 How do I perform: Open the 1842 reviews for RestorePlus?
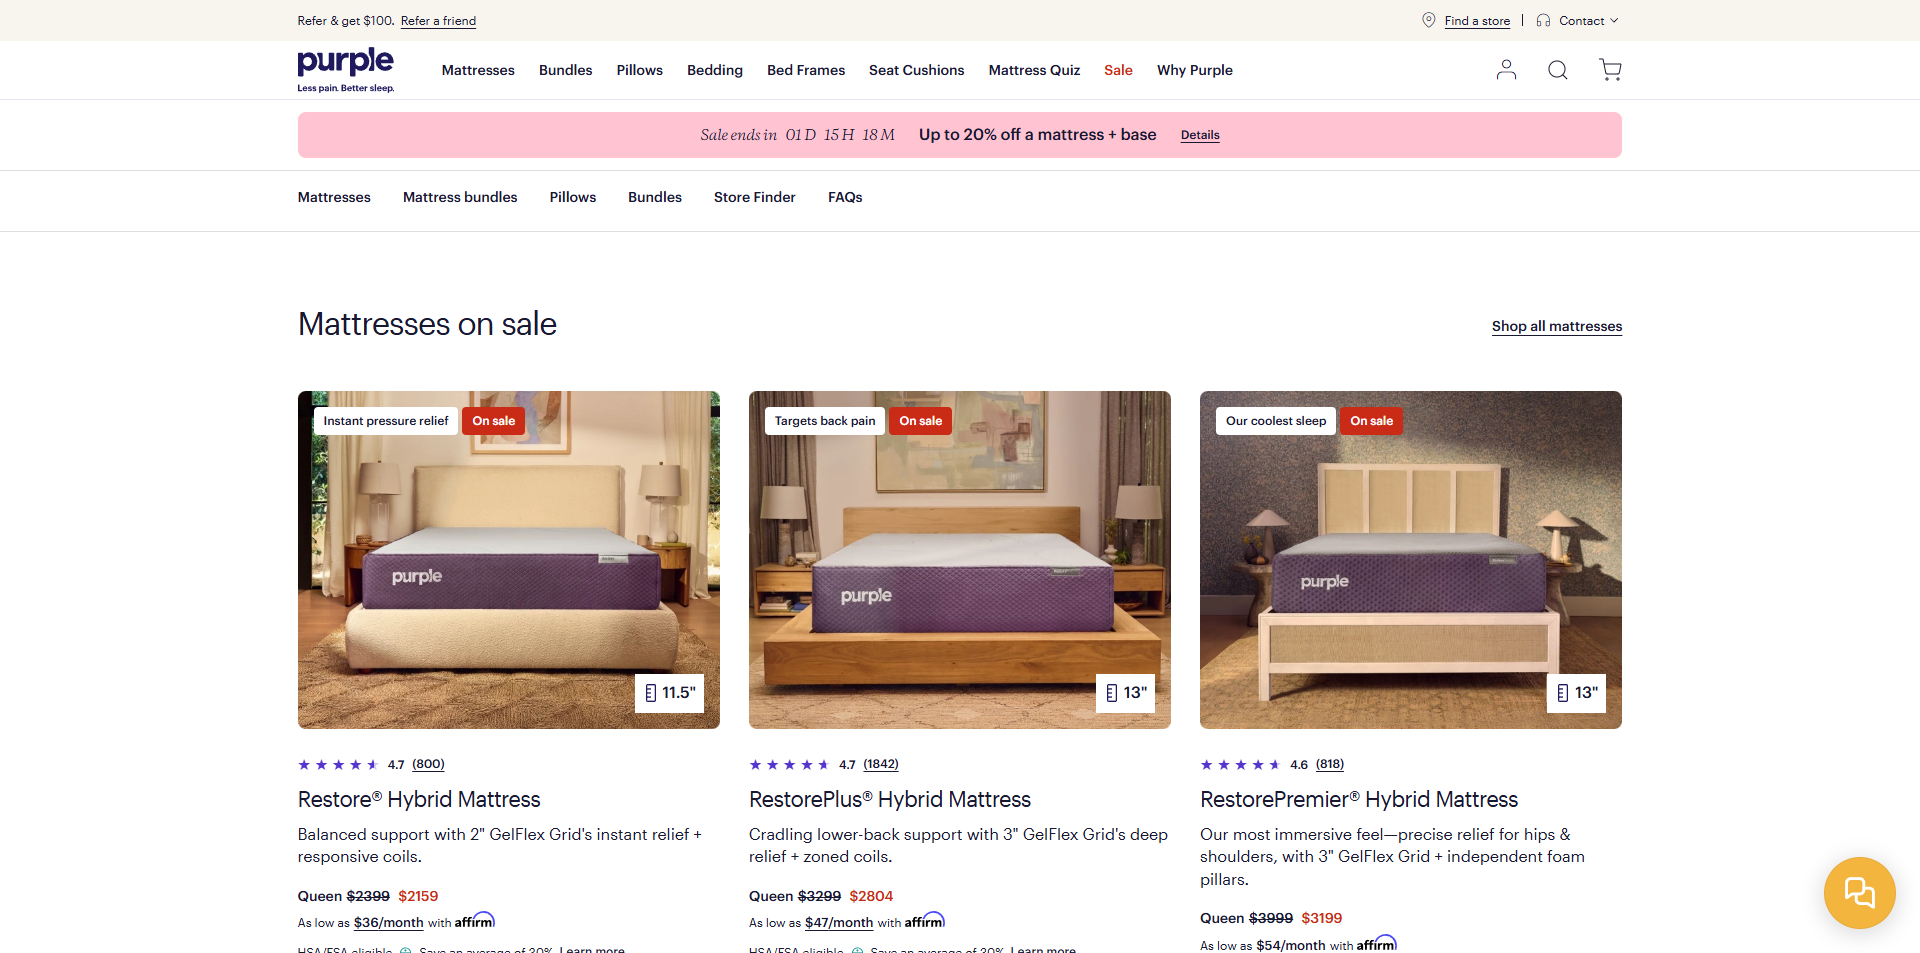point(880,764)
